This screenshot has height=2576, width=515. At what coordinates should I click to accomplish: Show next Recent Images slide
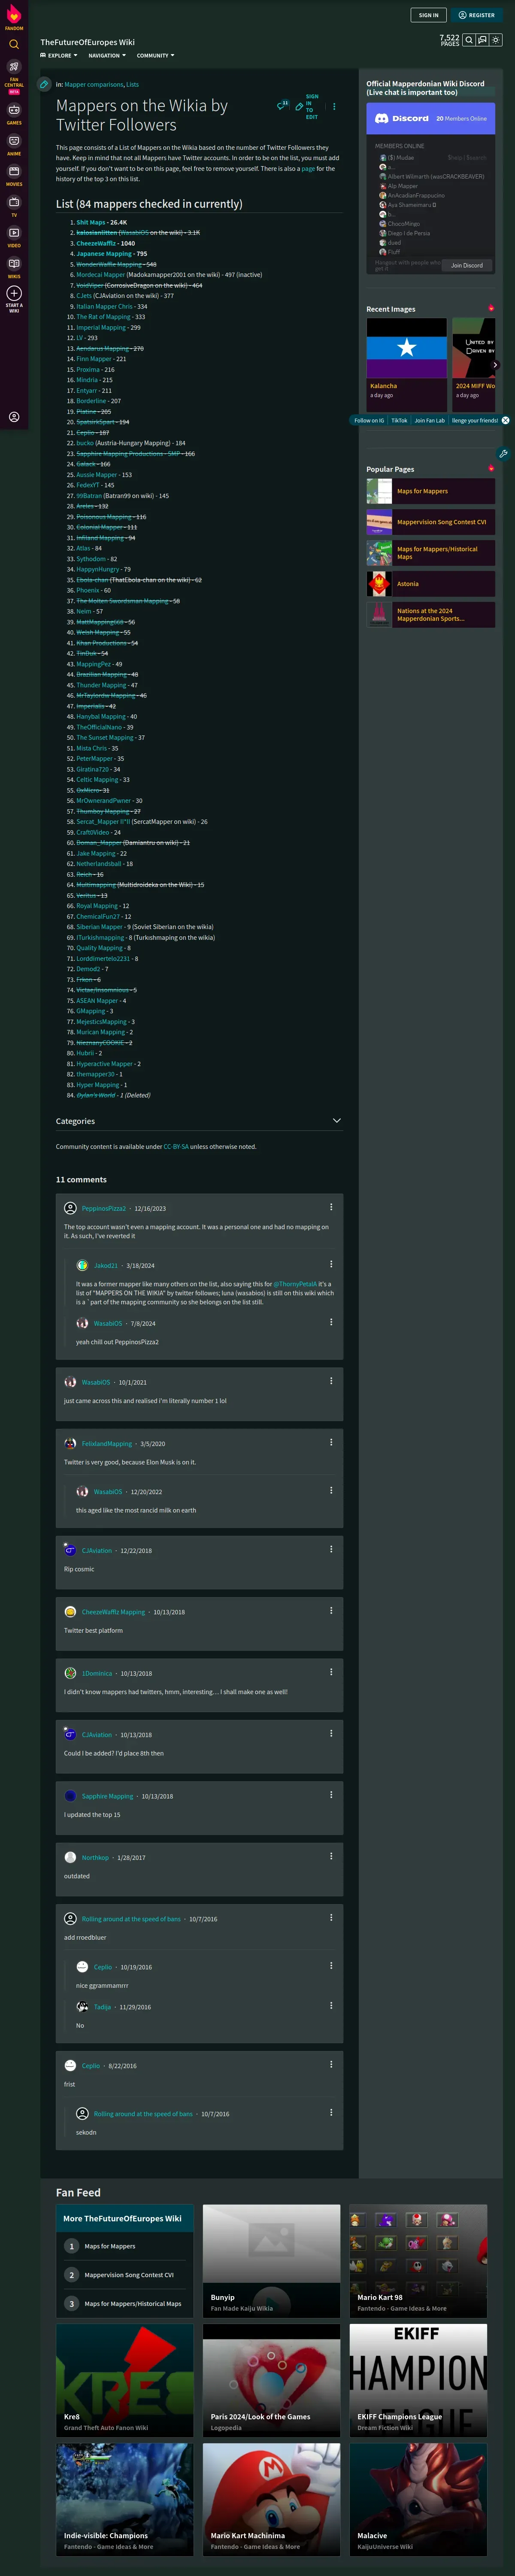[495, 364]
